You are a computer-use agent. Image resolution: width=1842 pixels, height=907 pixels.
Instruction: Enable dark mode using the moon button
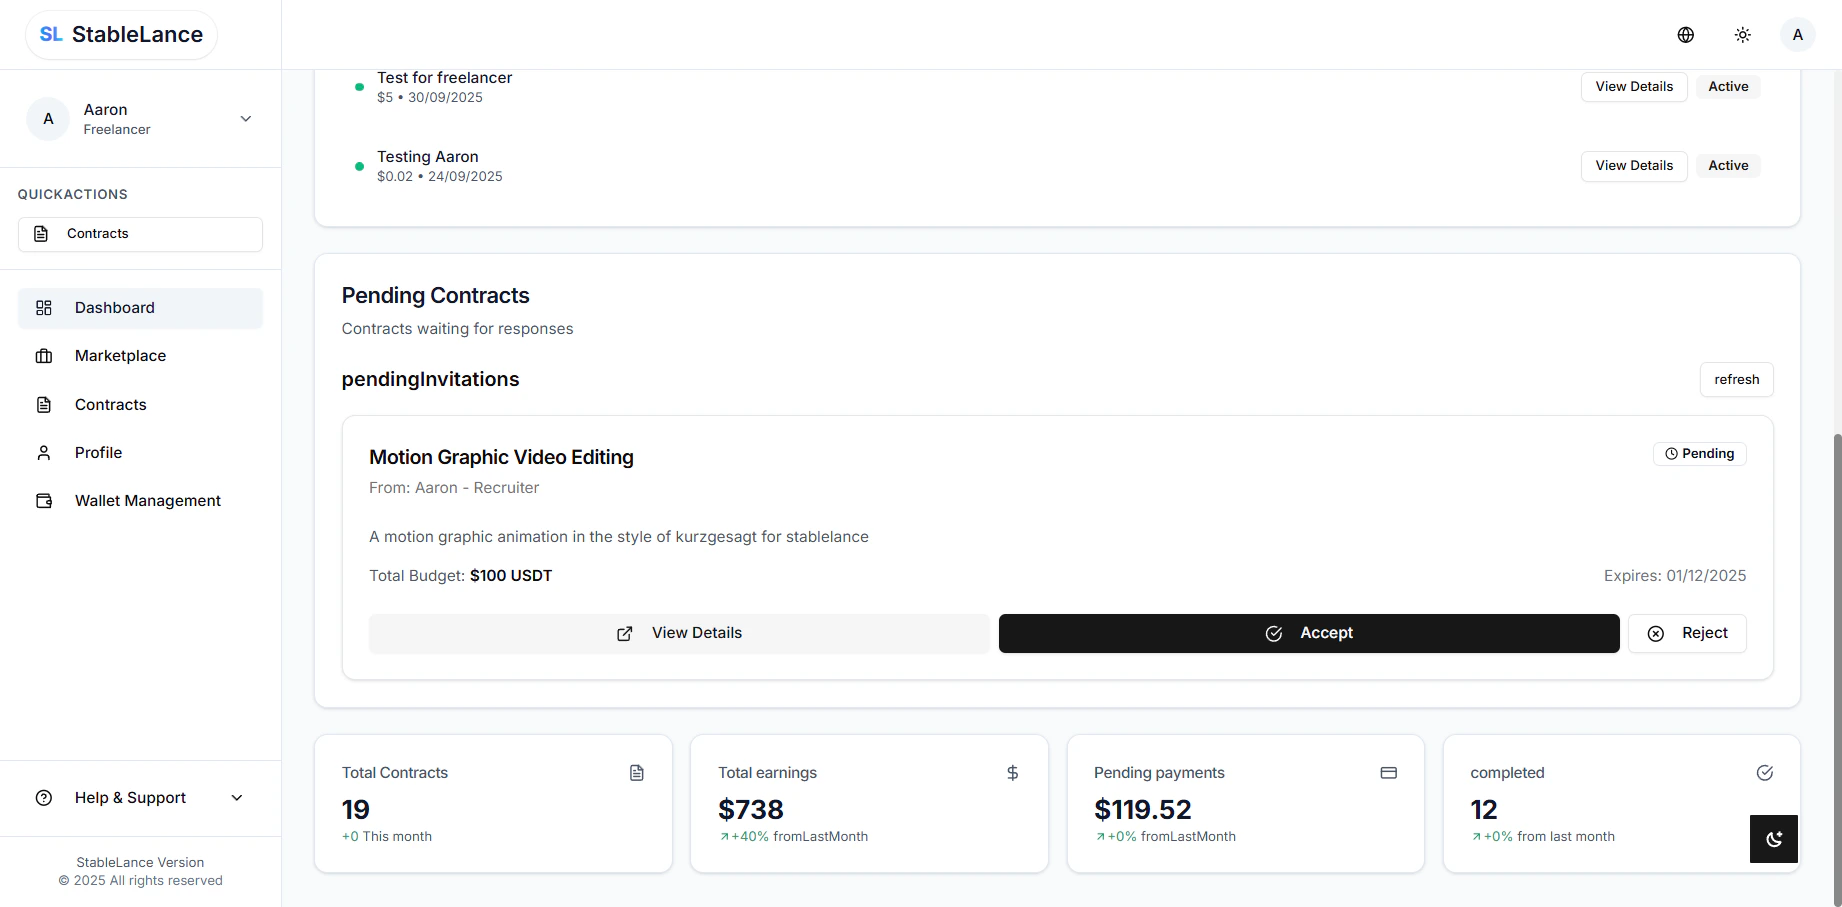pyautogui.click(x=1773, y=839)
